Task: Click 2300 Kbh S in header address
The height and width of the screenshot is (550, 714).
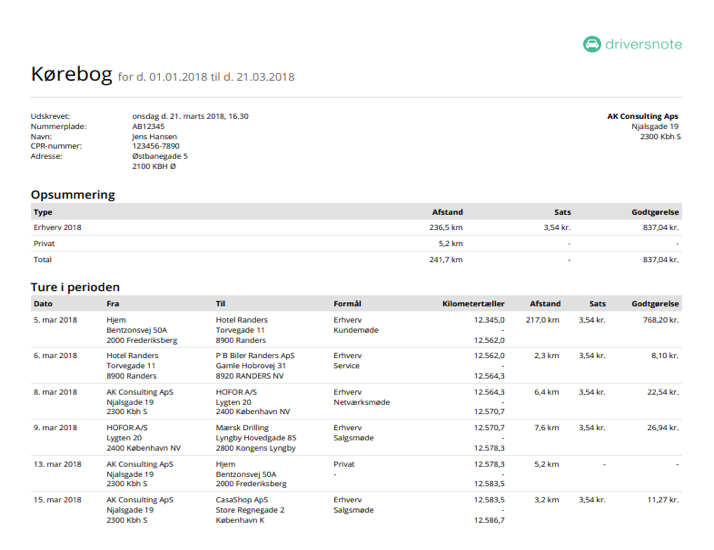Action: coord(660,136)
